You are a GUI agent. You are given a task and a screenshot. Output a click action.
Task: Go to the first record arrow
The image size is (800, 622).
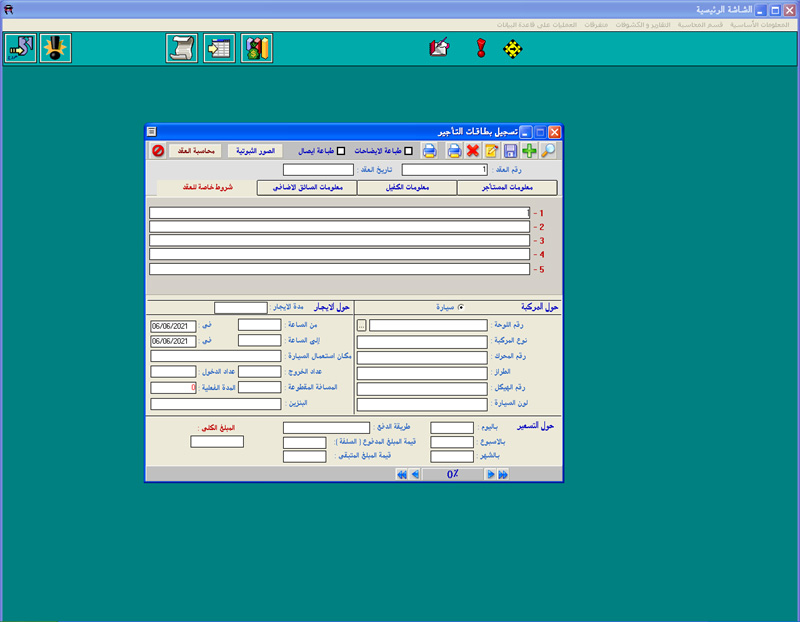click(x=402, y=475)
